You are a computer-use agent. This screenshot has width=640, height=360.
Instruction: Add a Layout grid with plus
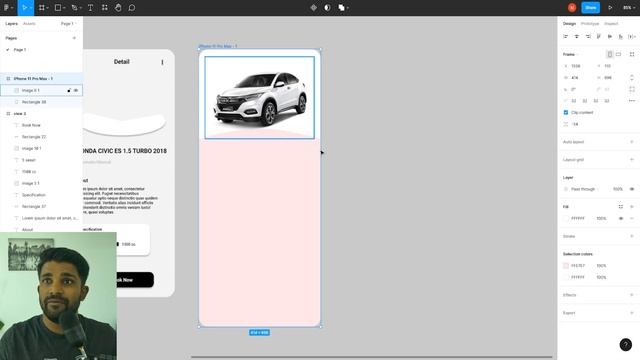click(632, 160)
